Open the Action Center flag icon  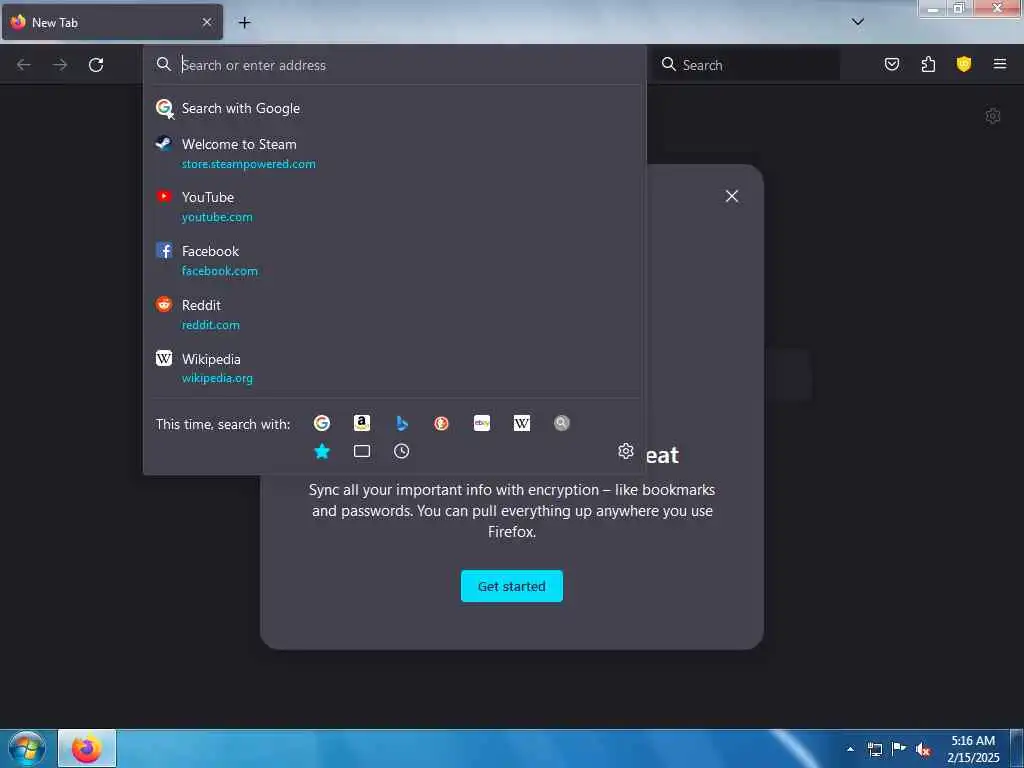[x=899, y=749]
